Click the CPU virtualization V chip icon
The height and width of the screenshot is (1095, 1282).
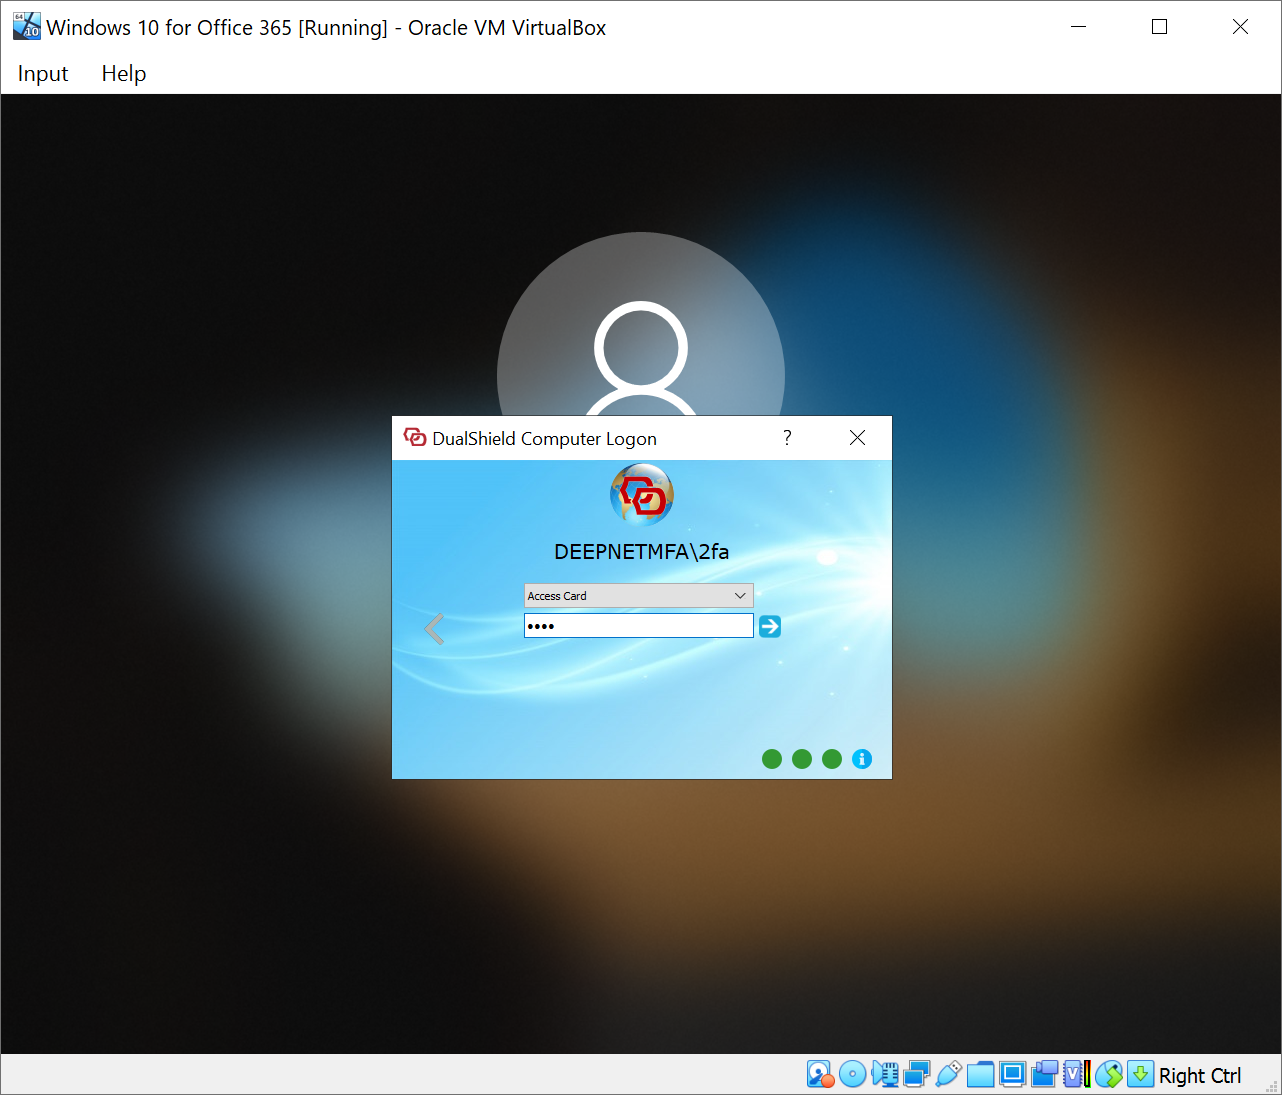pos(1076,1075)
